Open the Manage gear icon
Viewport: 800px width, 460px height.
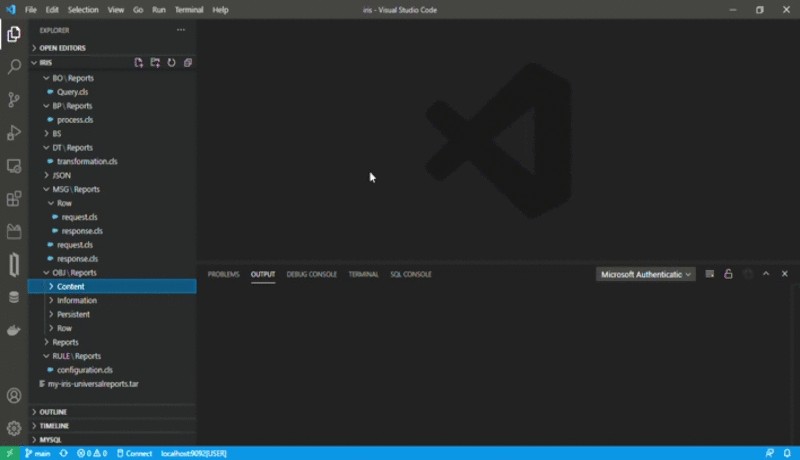tap(14, 428)
